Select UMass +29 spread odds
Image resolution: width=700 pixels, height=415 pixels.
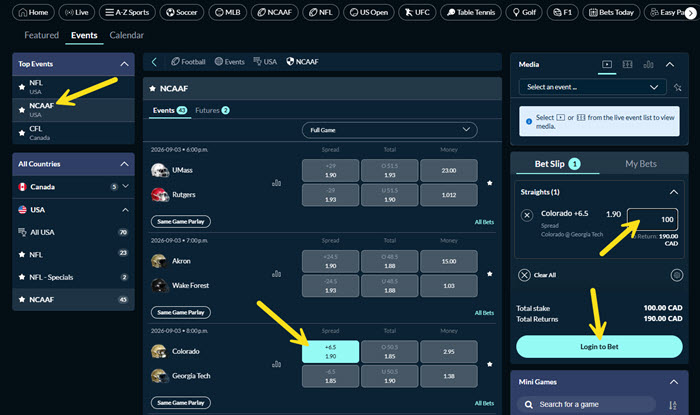point(330,170)
